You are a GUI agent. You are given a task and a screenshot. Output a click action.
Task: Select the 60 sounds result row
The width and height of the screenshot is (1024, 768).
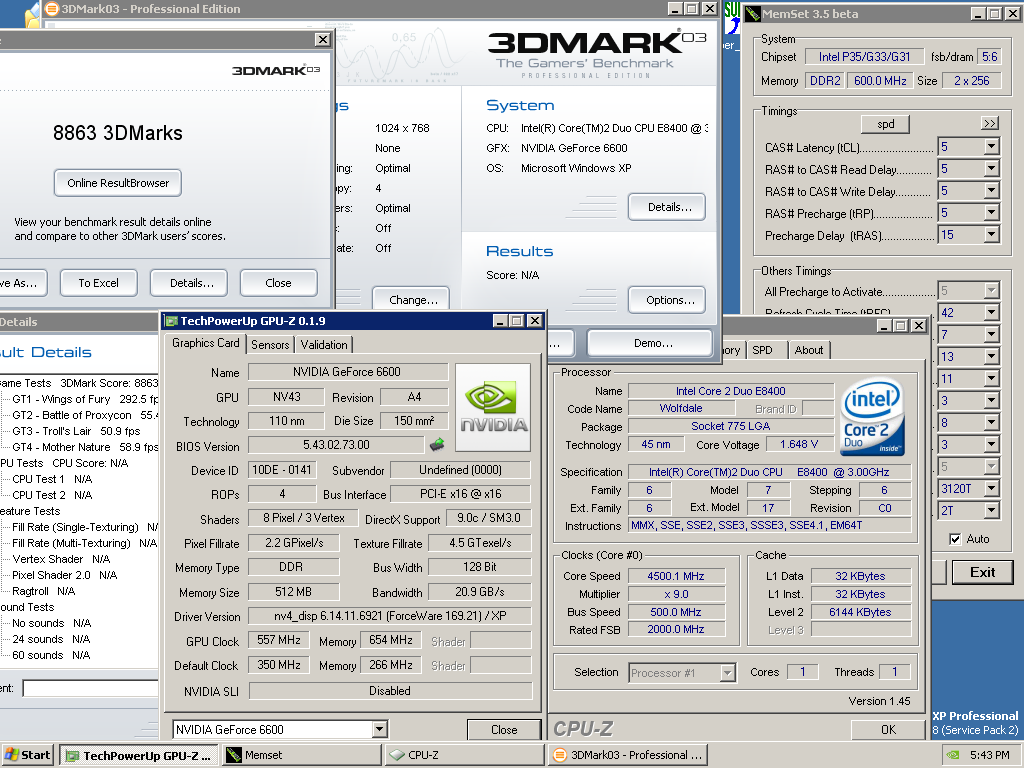52,655
